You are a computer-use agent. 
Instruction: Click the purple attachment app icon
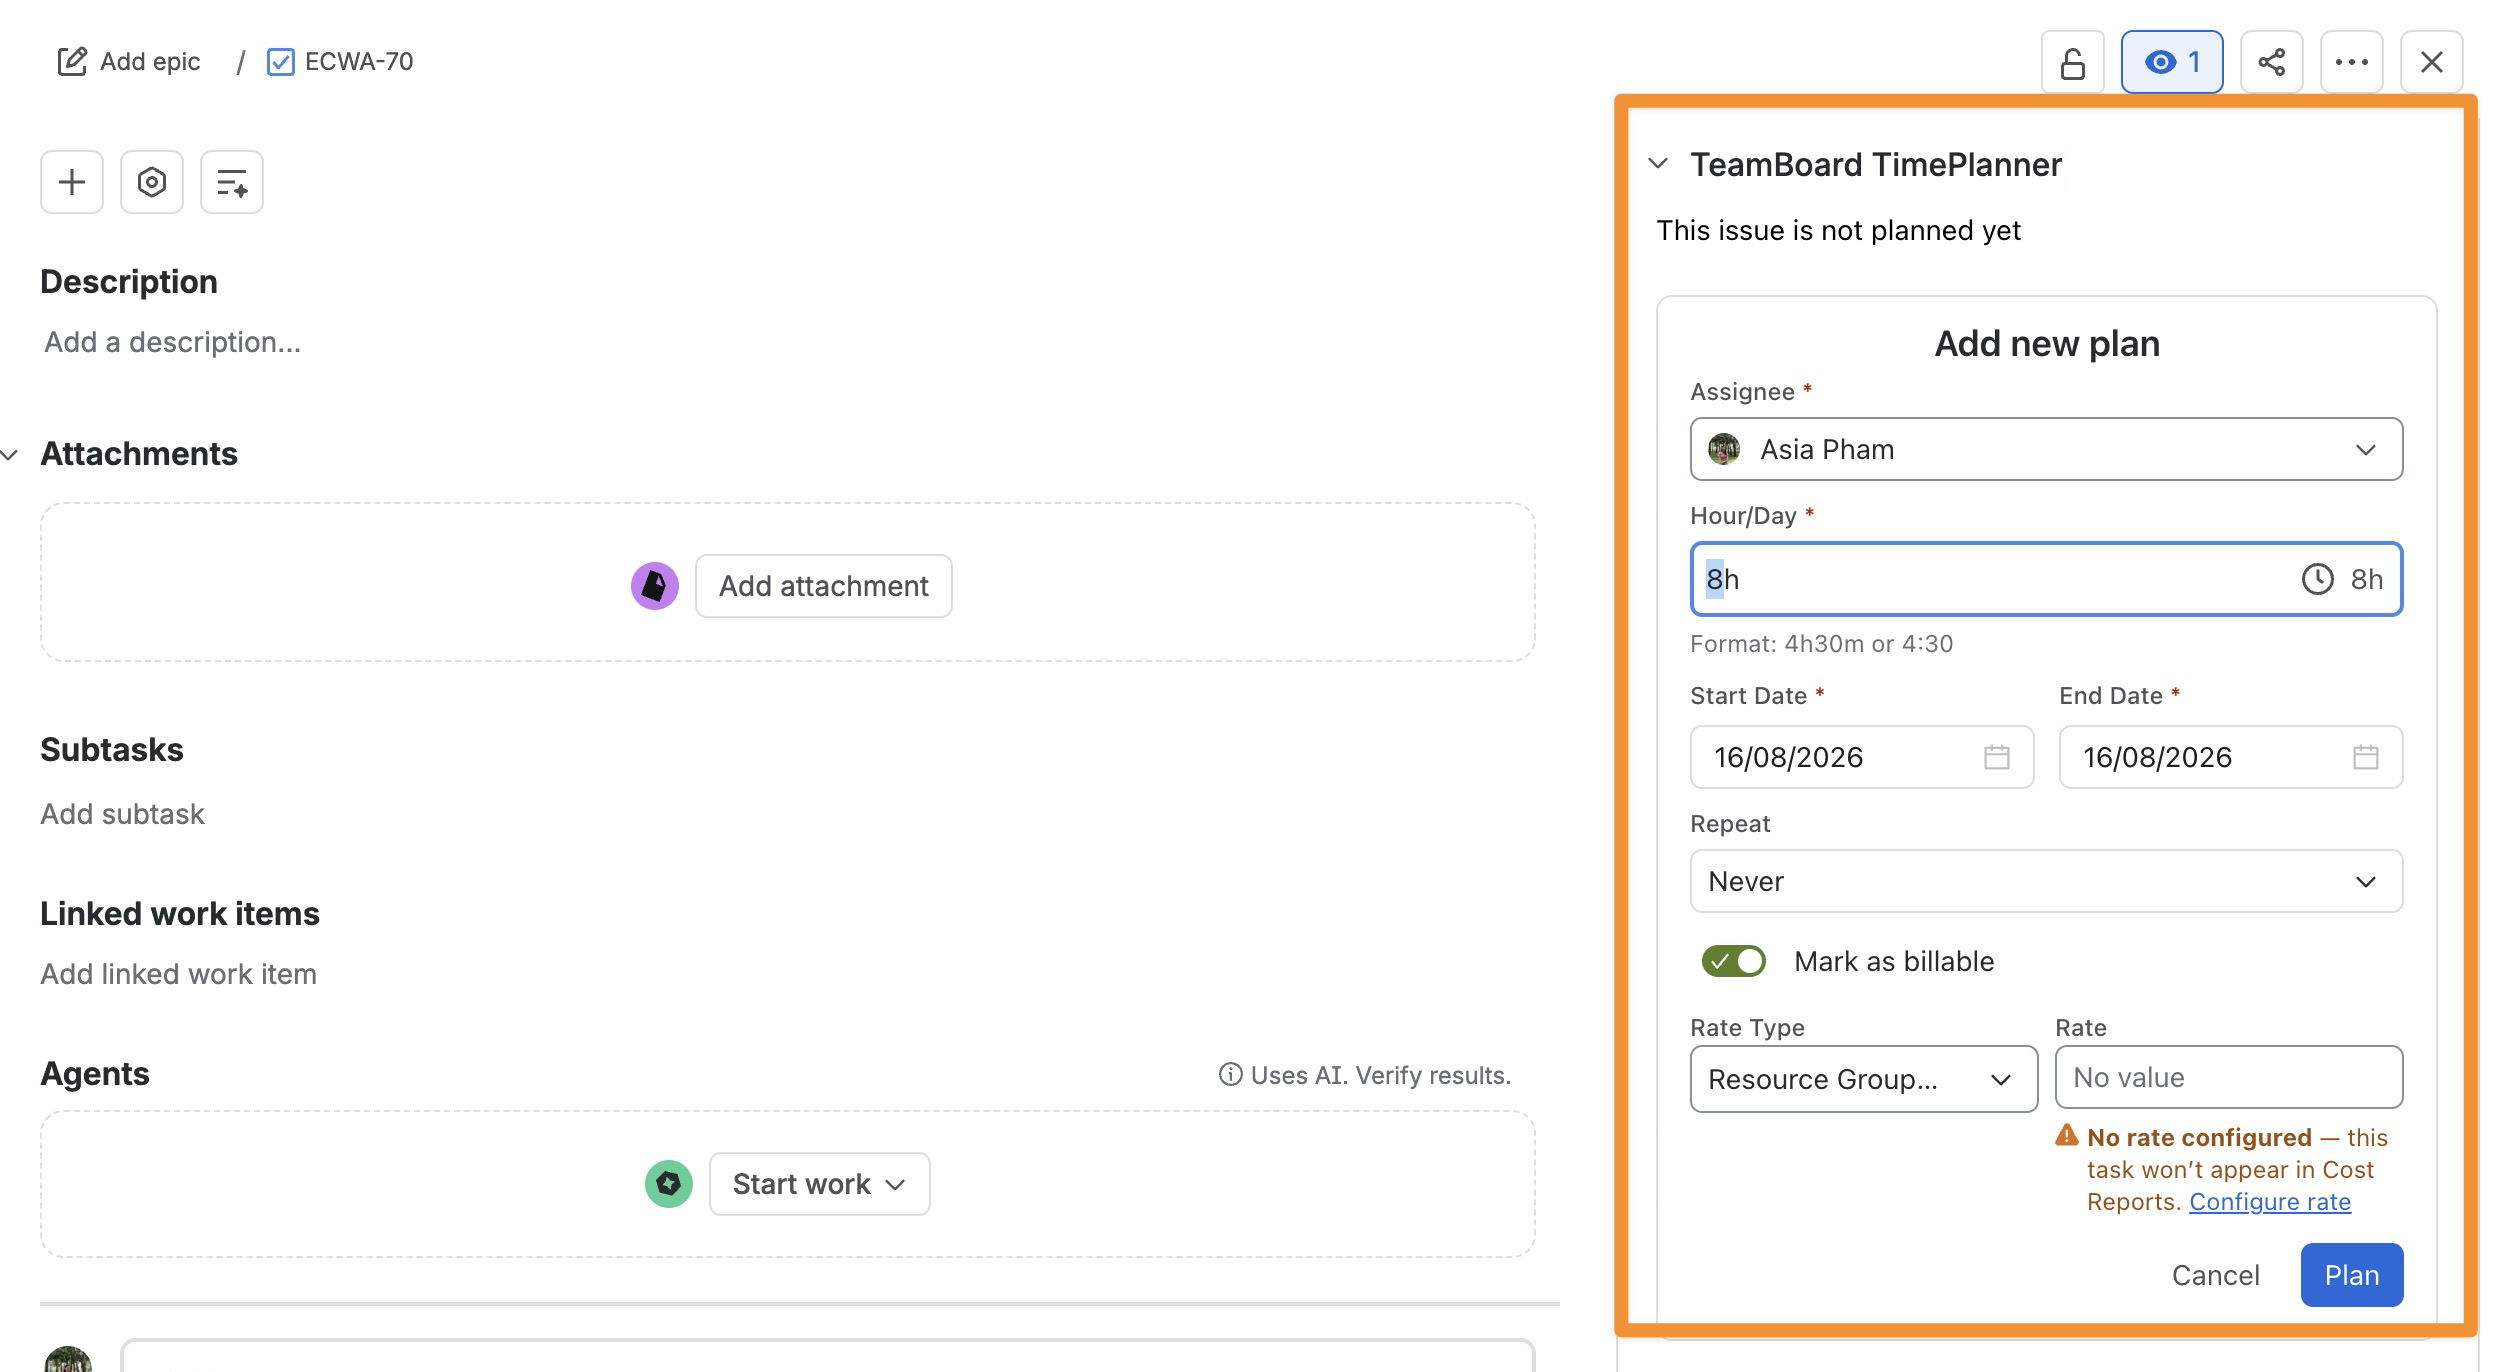pos(655,586)
